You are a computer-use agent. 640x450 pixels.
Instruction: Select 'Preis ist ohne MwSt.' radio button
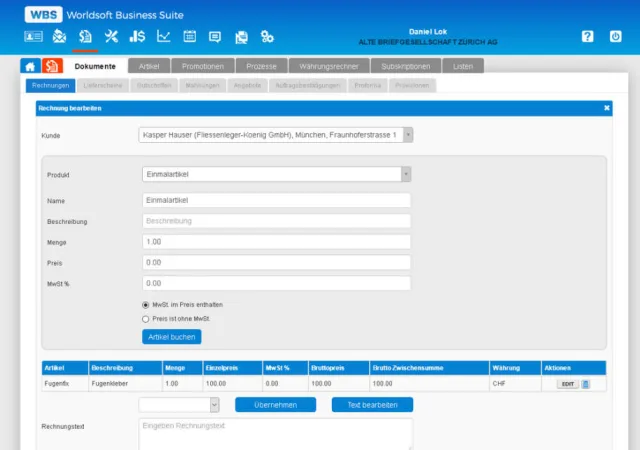click(146, 319)
